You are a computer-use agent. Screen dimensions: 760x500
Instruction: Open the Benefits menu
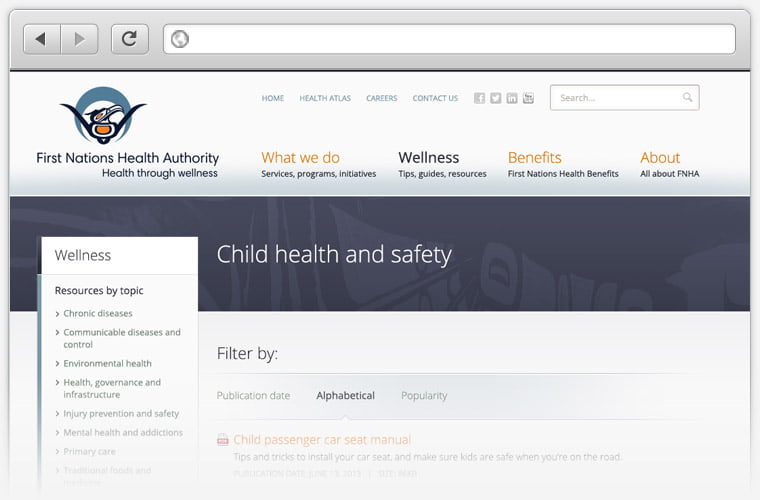point(535,157)
